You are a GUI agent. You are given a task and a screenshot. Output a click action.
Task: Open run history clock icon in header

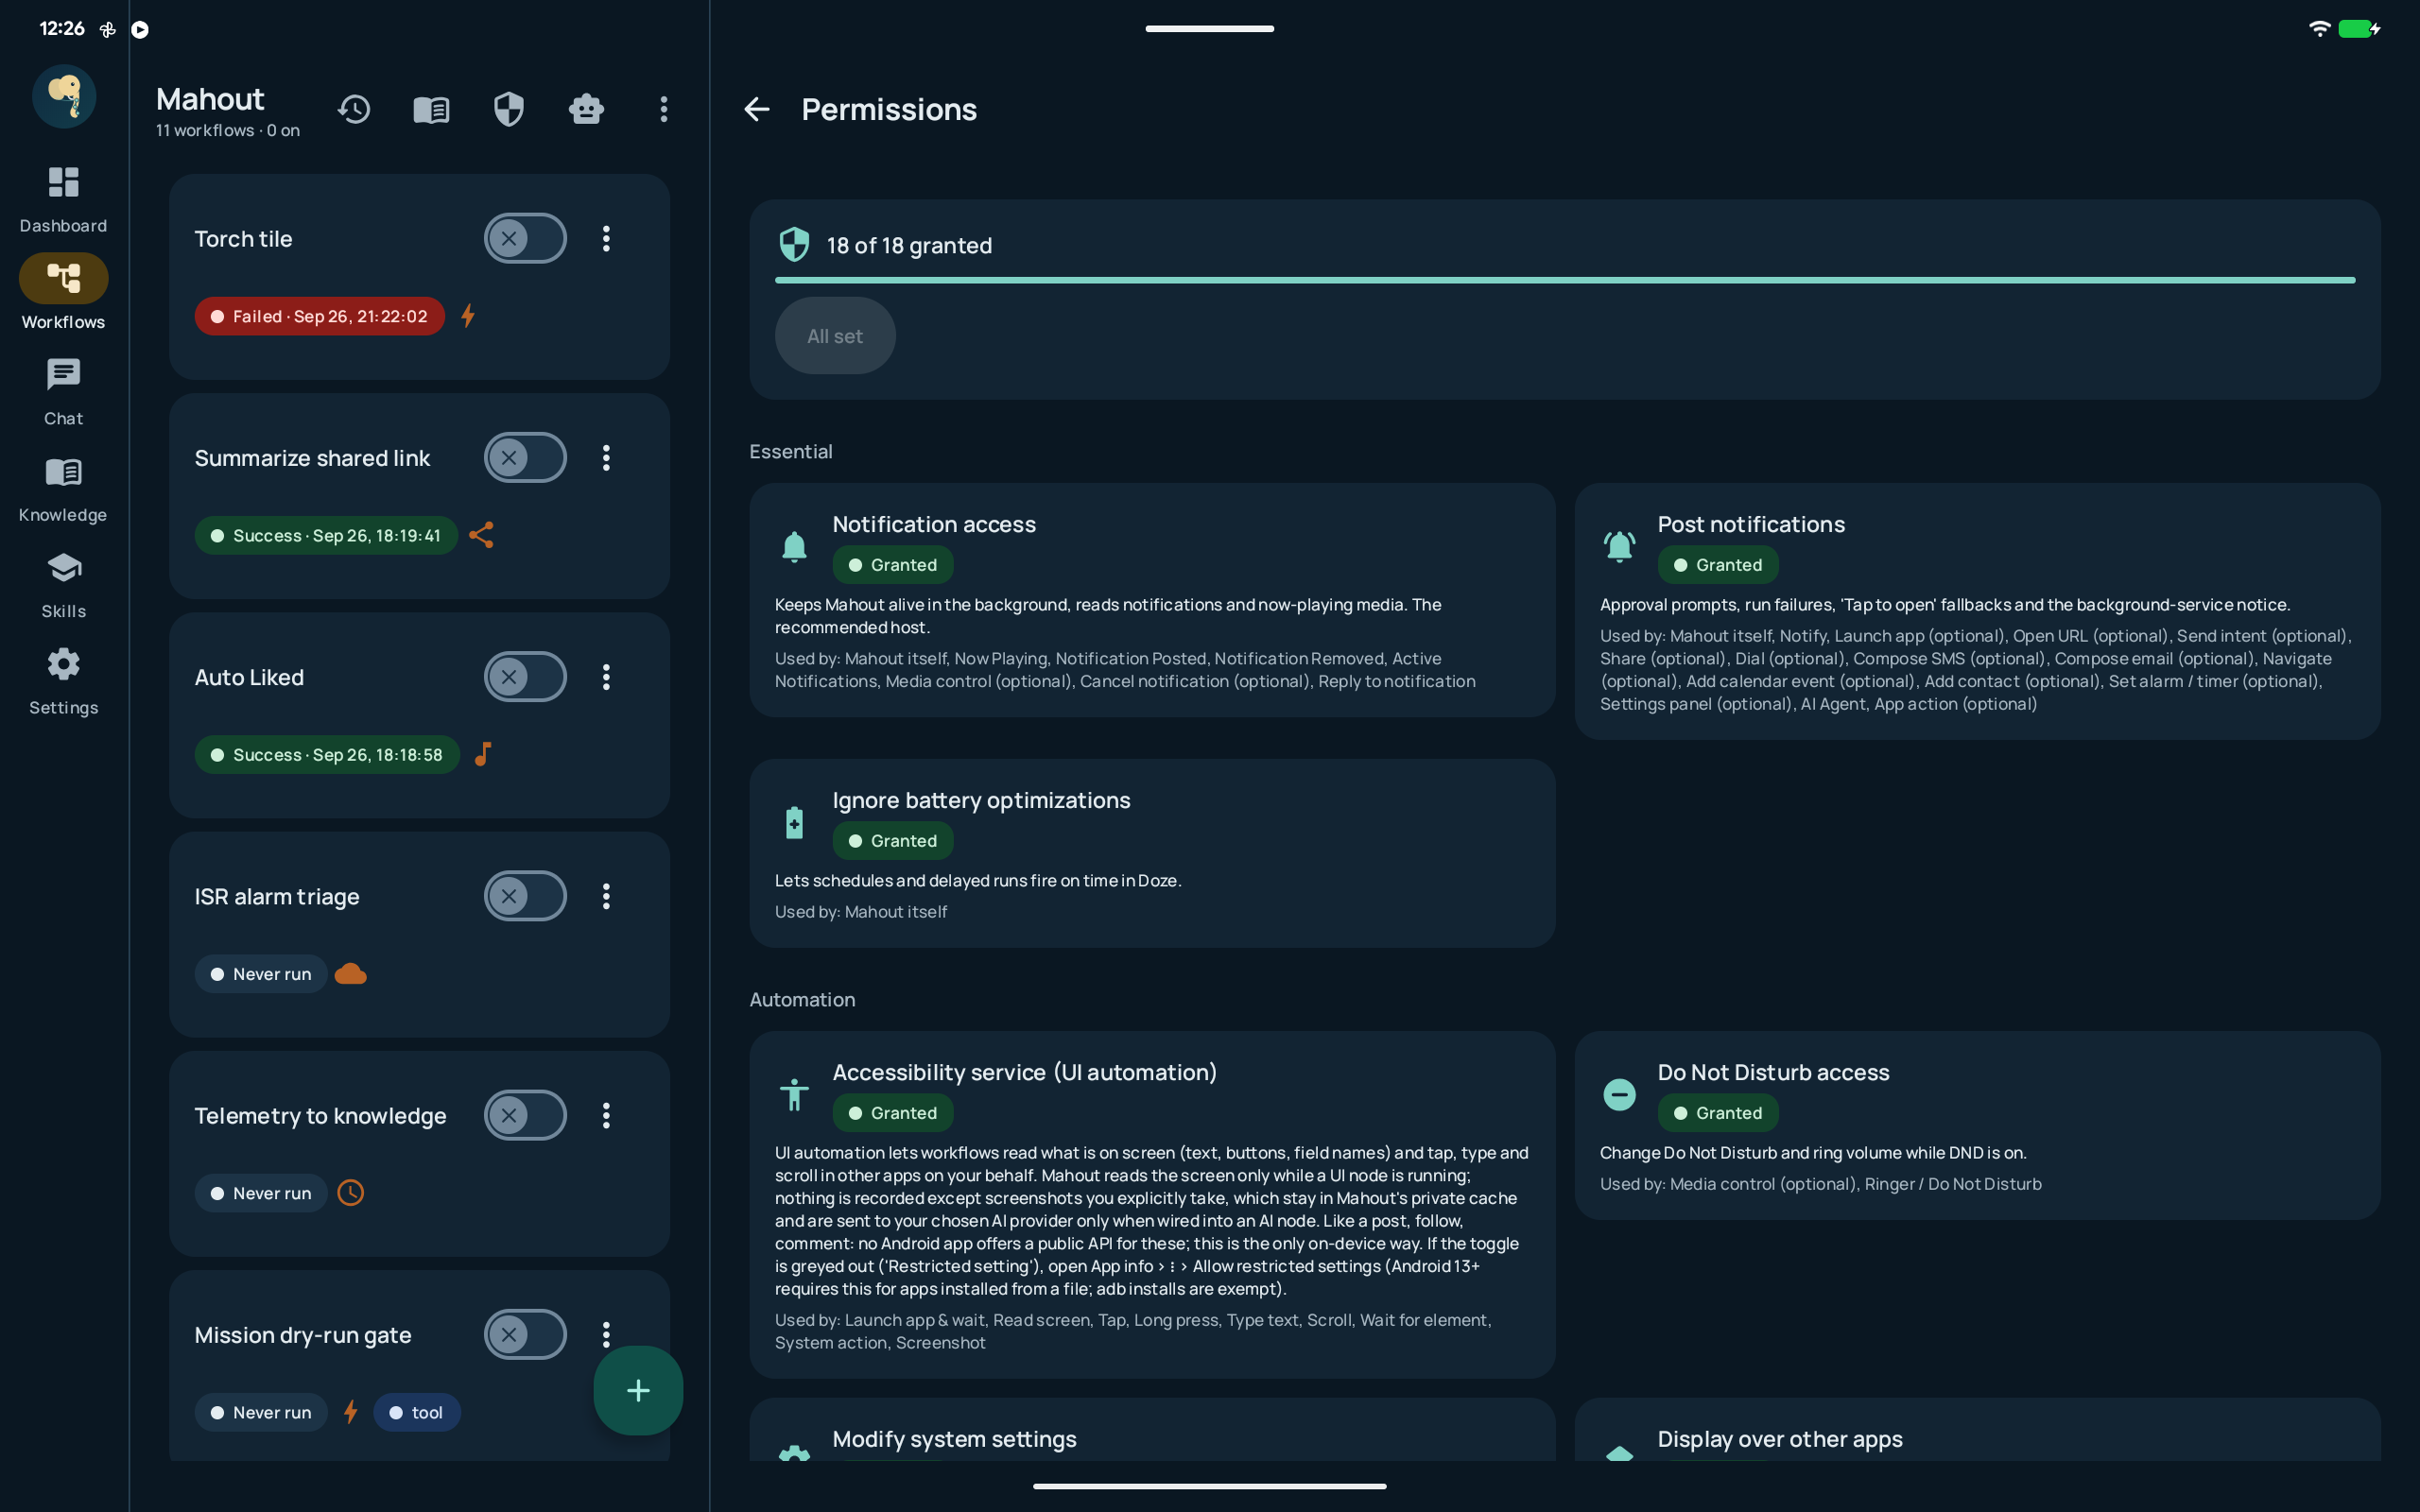(x=354, y=109)
